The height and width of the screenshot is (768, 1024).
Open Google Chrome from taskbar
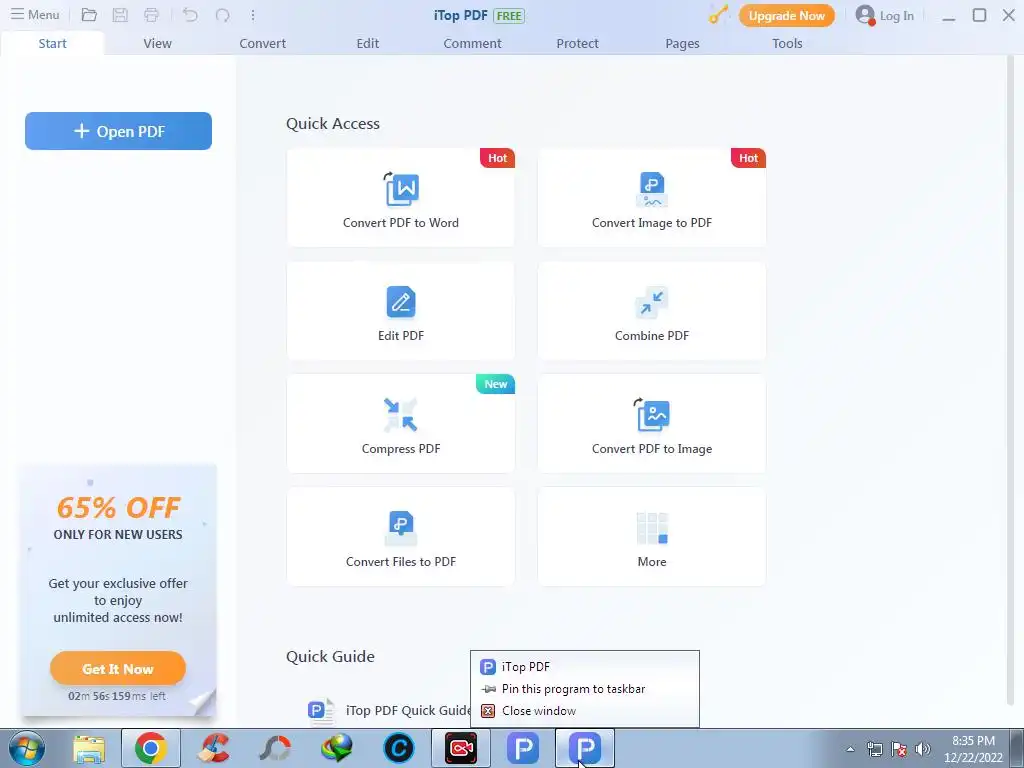151,748
